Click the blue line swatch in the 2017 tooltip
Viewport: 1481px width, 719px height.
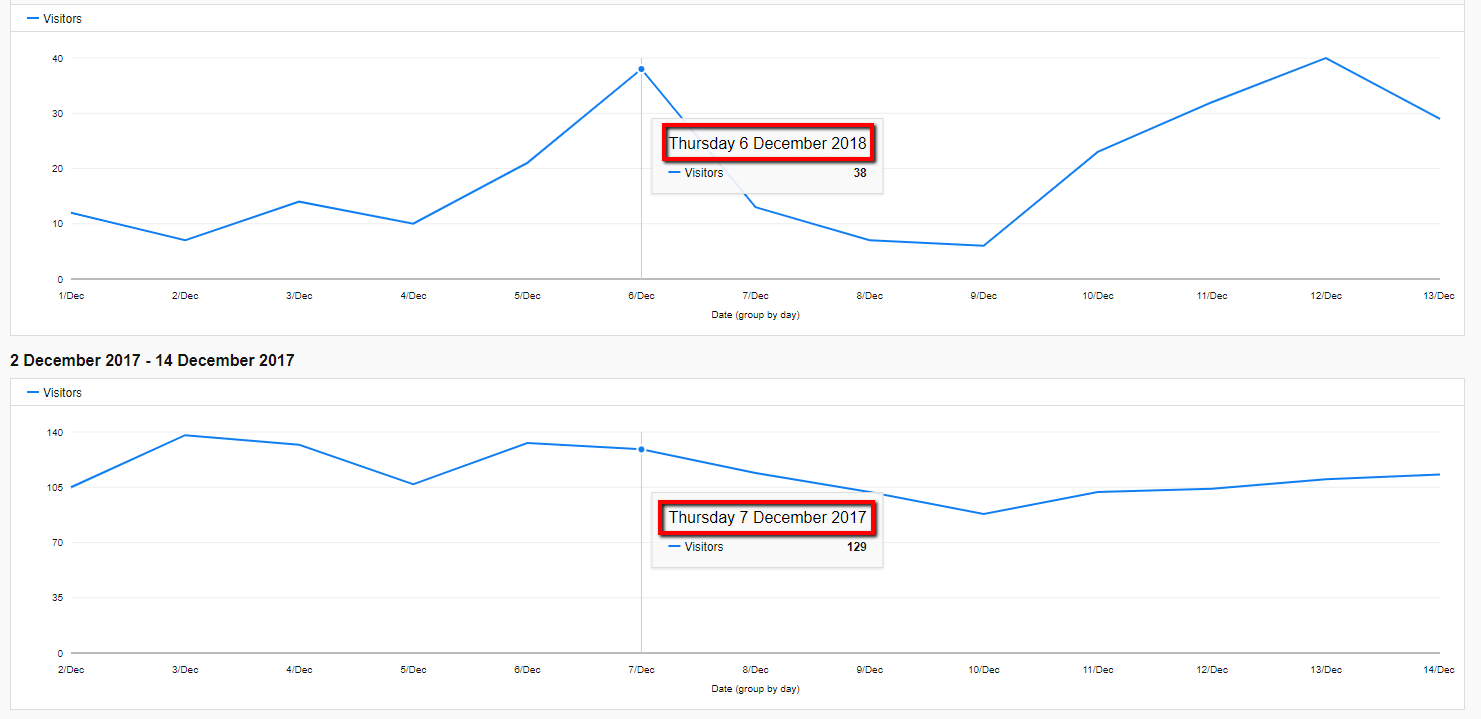(x=674, y=547)
